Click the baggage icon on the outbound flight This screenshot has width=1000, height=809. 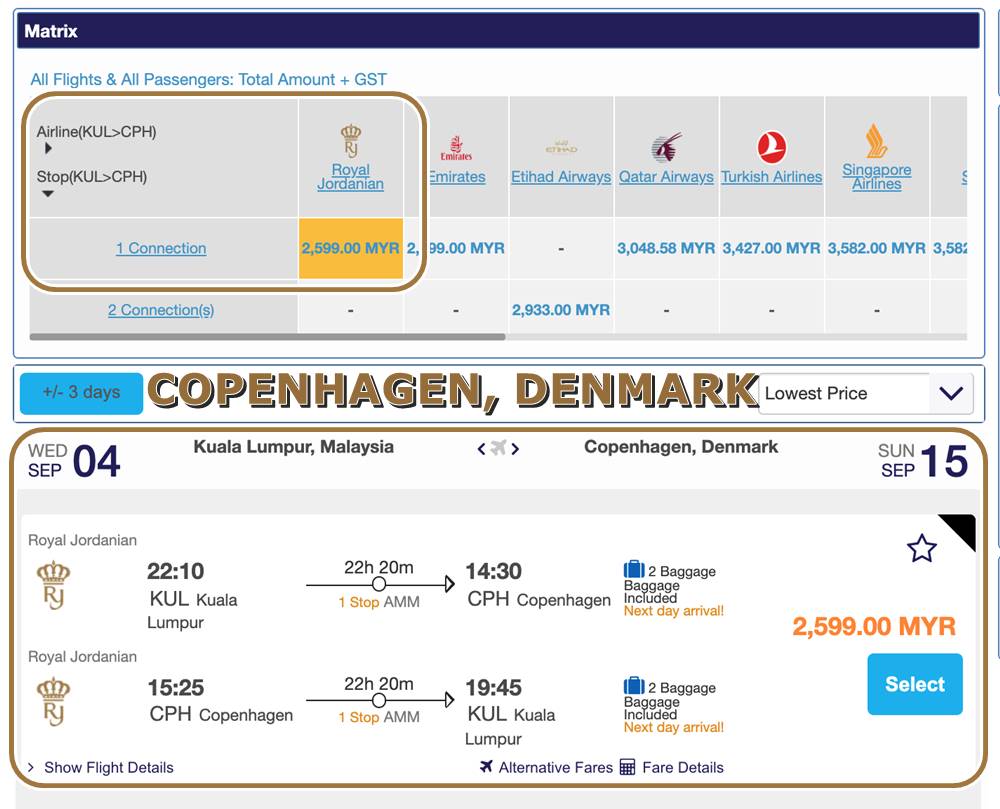point(634,568)
